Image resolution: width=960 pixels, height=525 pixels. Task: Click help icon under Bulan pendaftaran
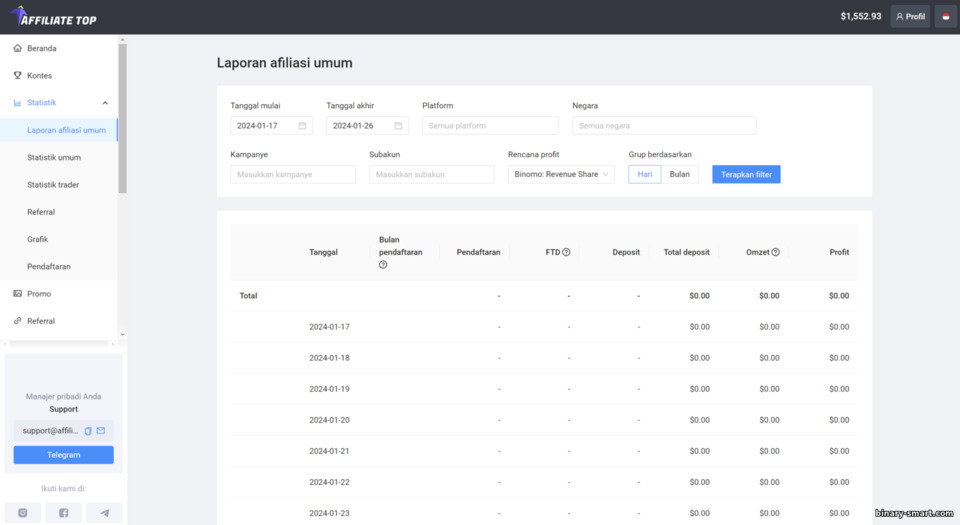pos(383,265)
